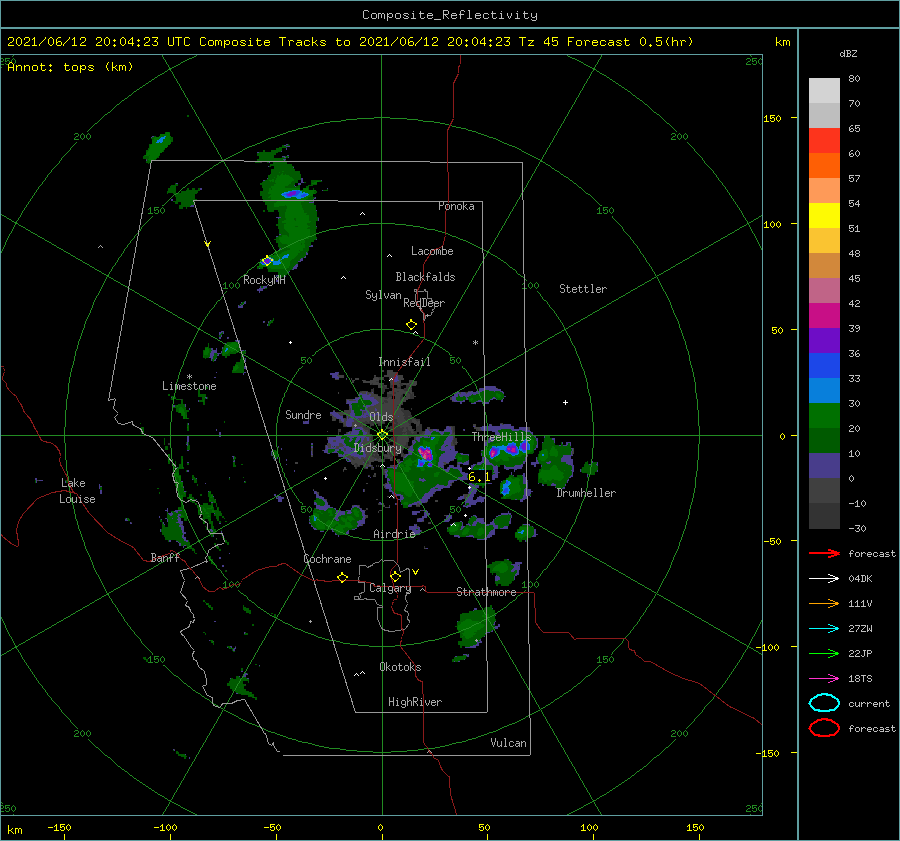This screenshot has height=841, width=900.
Task: Click the yellow diamond marker near RedDeer
Action: point(411,325)
